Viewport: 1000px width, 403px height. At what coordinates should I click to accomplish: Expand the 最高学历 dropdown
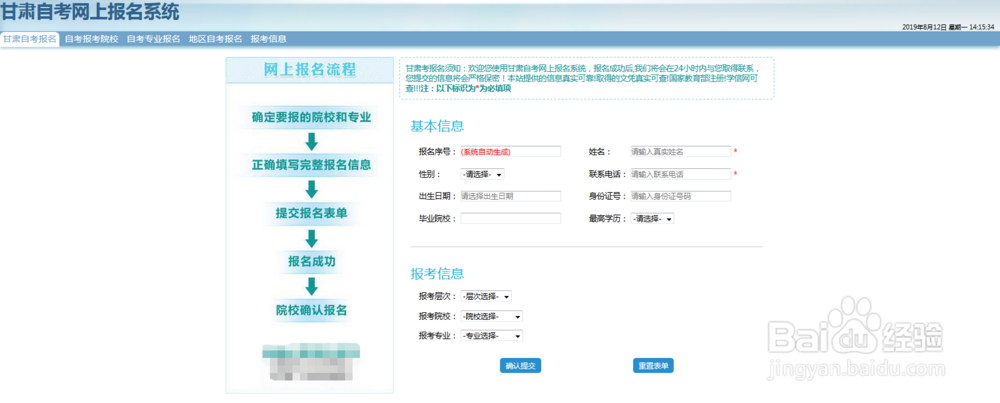(x=652, y=219)
